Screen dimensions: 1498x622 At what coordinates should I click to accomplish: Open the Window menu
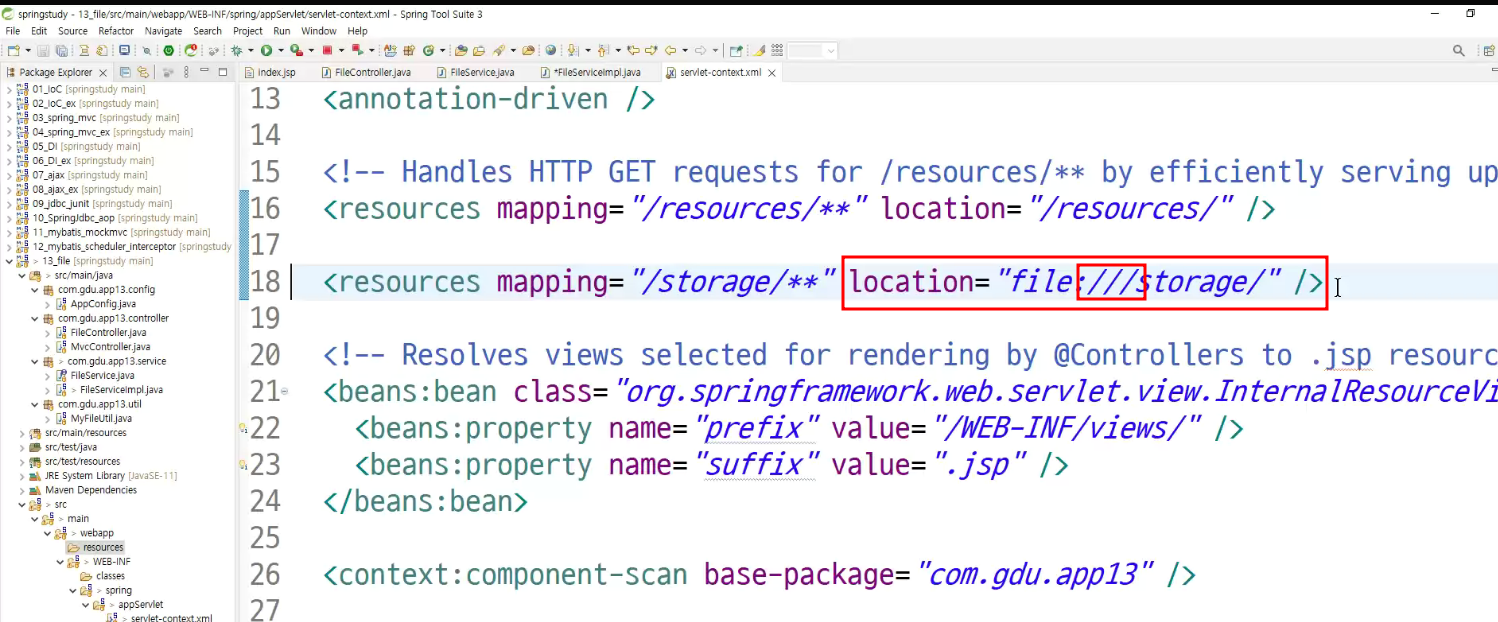[319, 31]
